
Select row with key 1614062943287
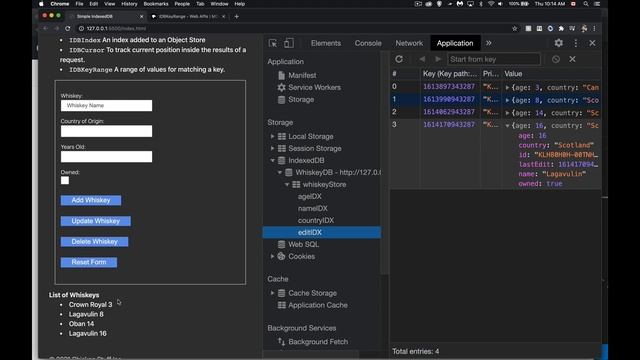496,112
